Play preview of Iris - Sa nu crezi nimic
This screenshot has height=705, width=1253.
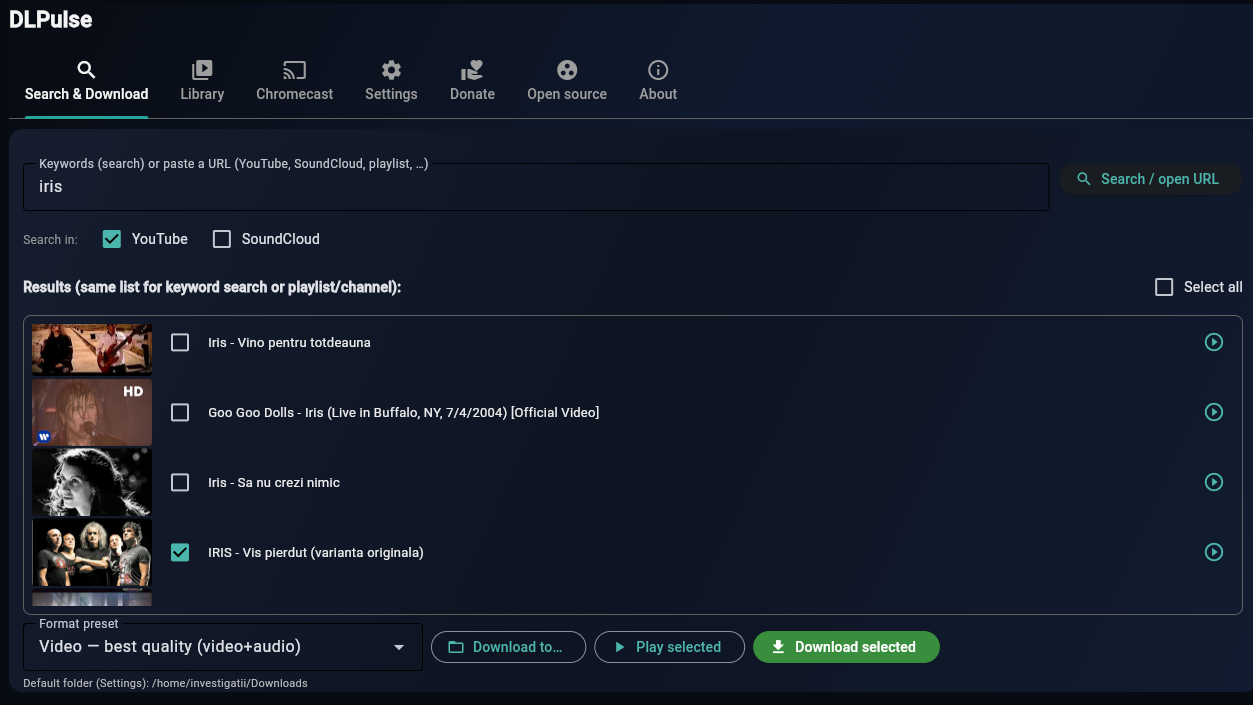tap(1214, 482)
